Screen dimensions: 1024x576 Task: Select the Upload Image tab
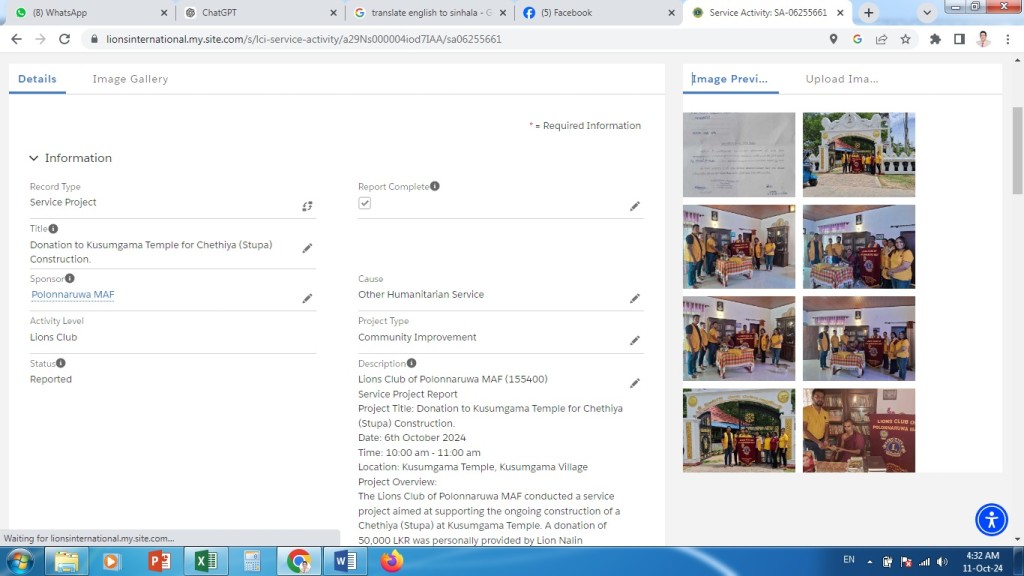[842, 79]
